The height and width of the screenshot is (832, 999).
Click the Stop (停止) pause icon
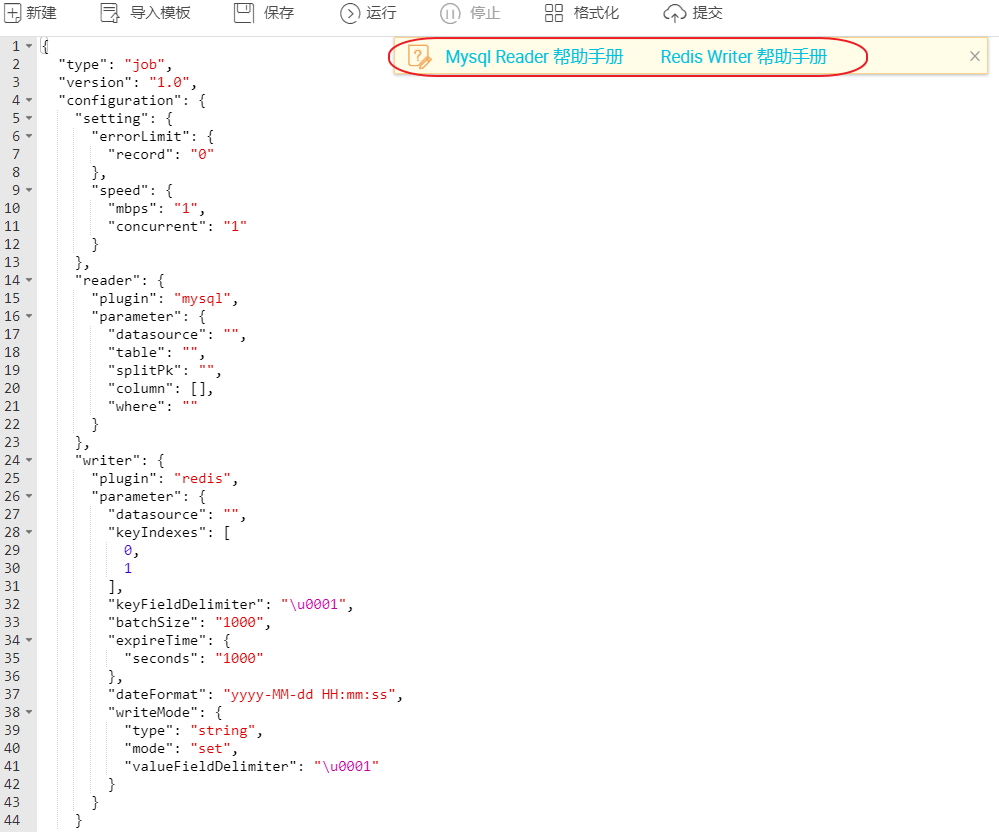click(450, 13)
